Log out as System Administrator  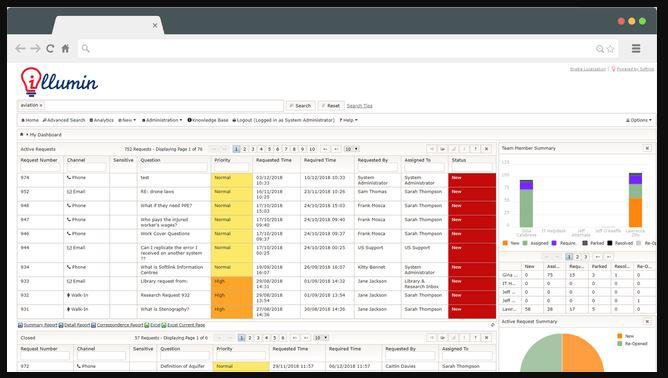coord(283,120)
